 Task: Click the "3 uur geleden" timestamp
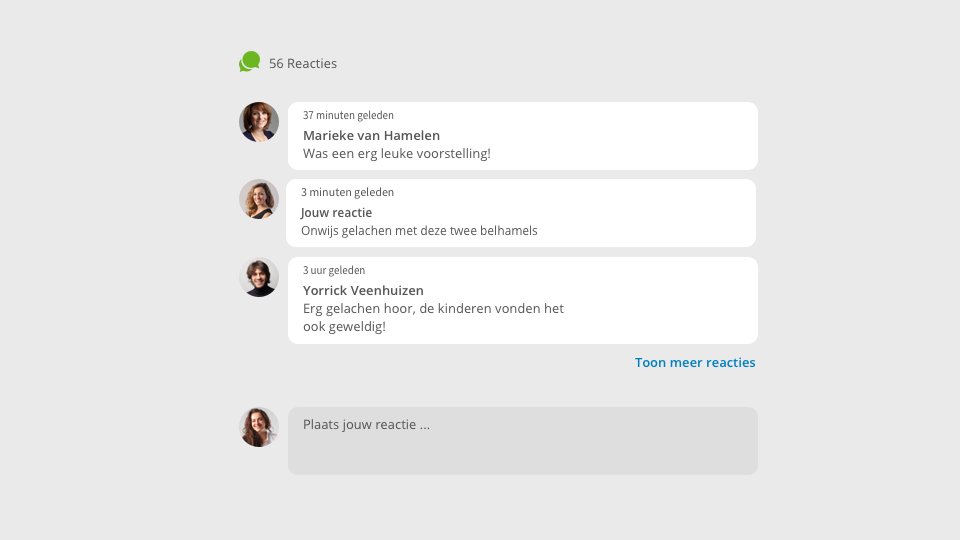[x=334, y=270]
